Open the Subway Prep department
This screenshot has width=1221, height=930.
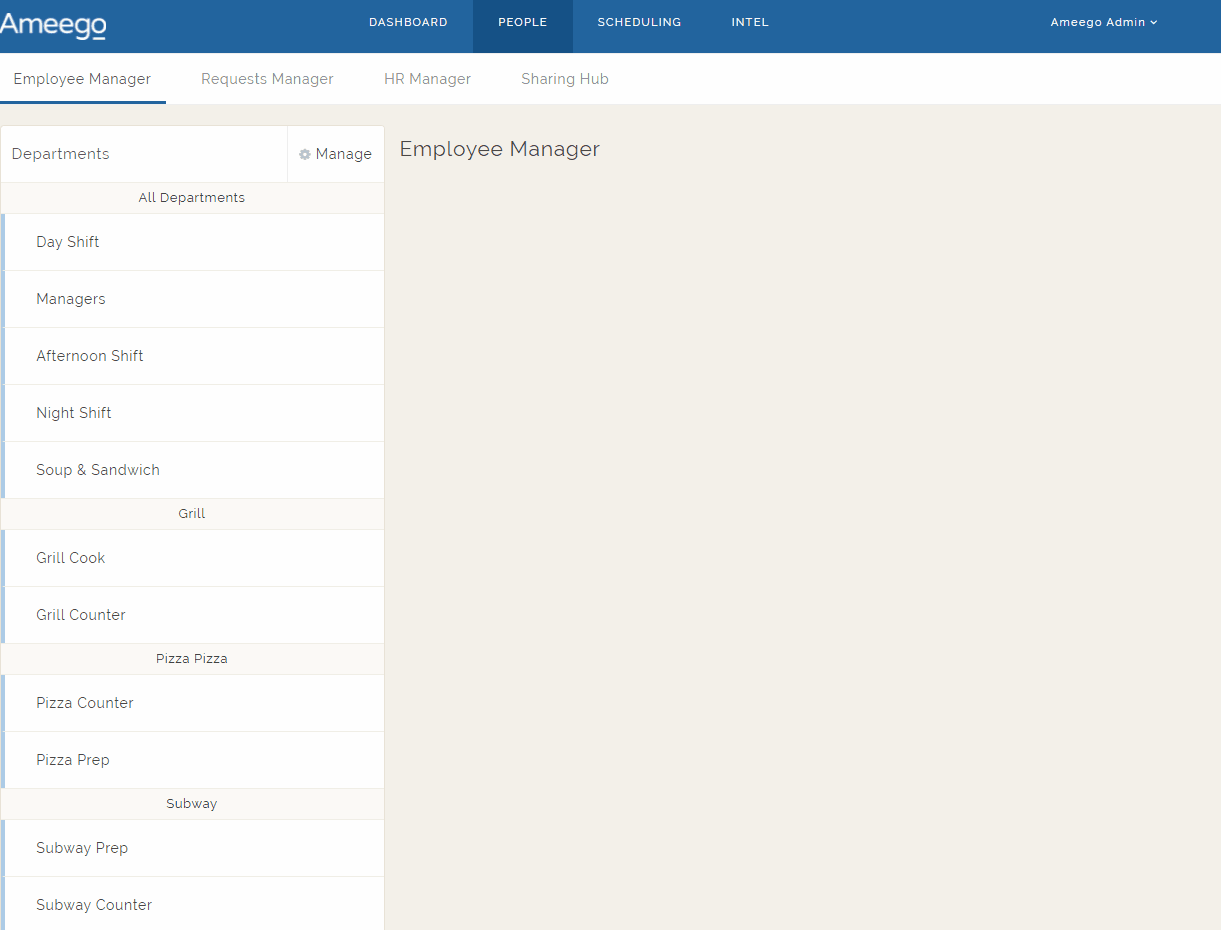(x=82, y=848)
